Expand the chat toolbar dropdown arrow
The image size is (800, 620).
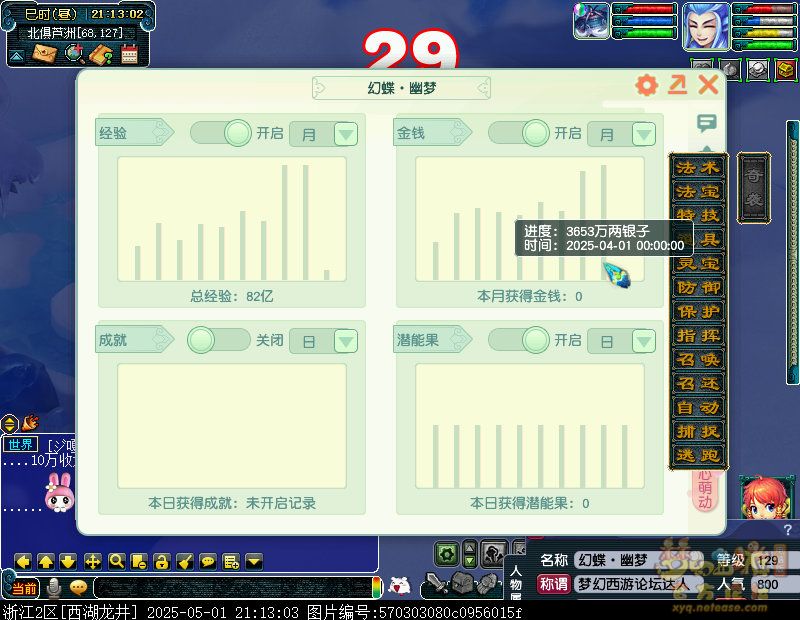coord(254,562)
